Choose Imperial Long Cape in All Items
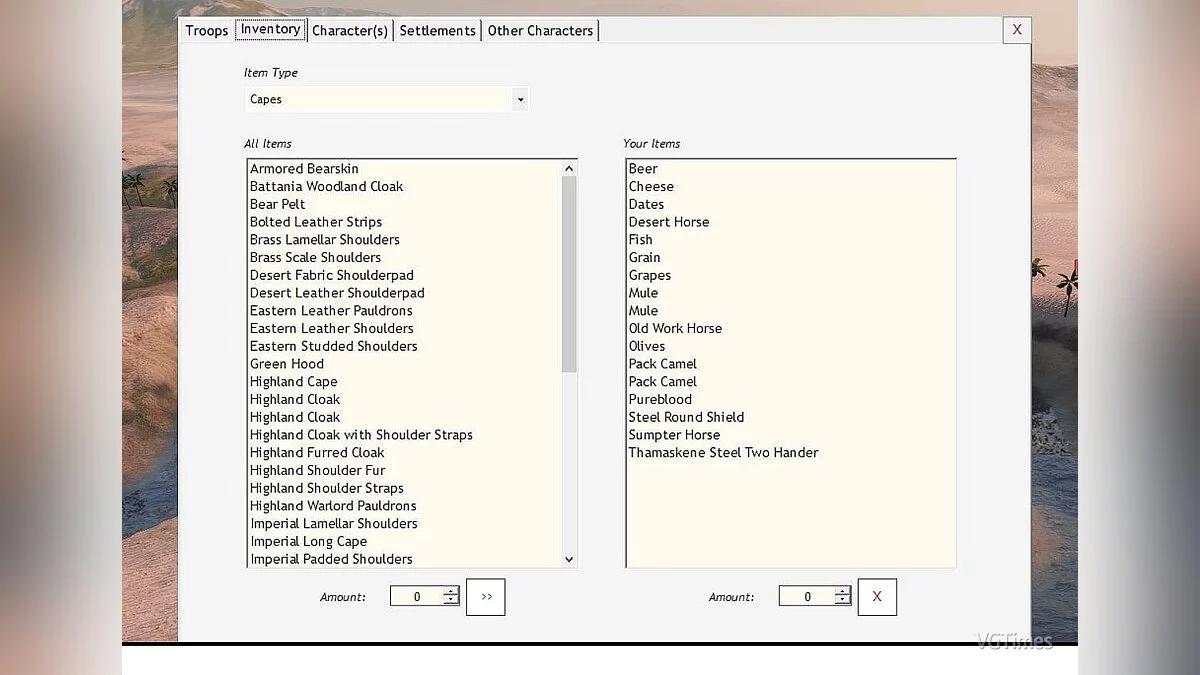Image resolution: width=1200 pixels, height=675 pixels. click(308, 541)
